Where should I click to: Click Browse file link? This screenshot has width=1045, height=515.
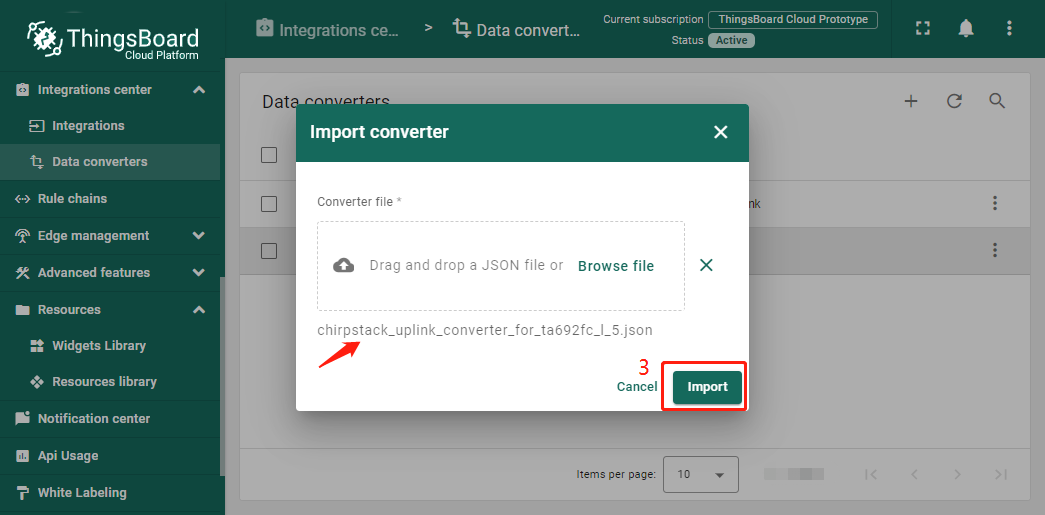[x=616, y=266]
